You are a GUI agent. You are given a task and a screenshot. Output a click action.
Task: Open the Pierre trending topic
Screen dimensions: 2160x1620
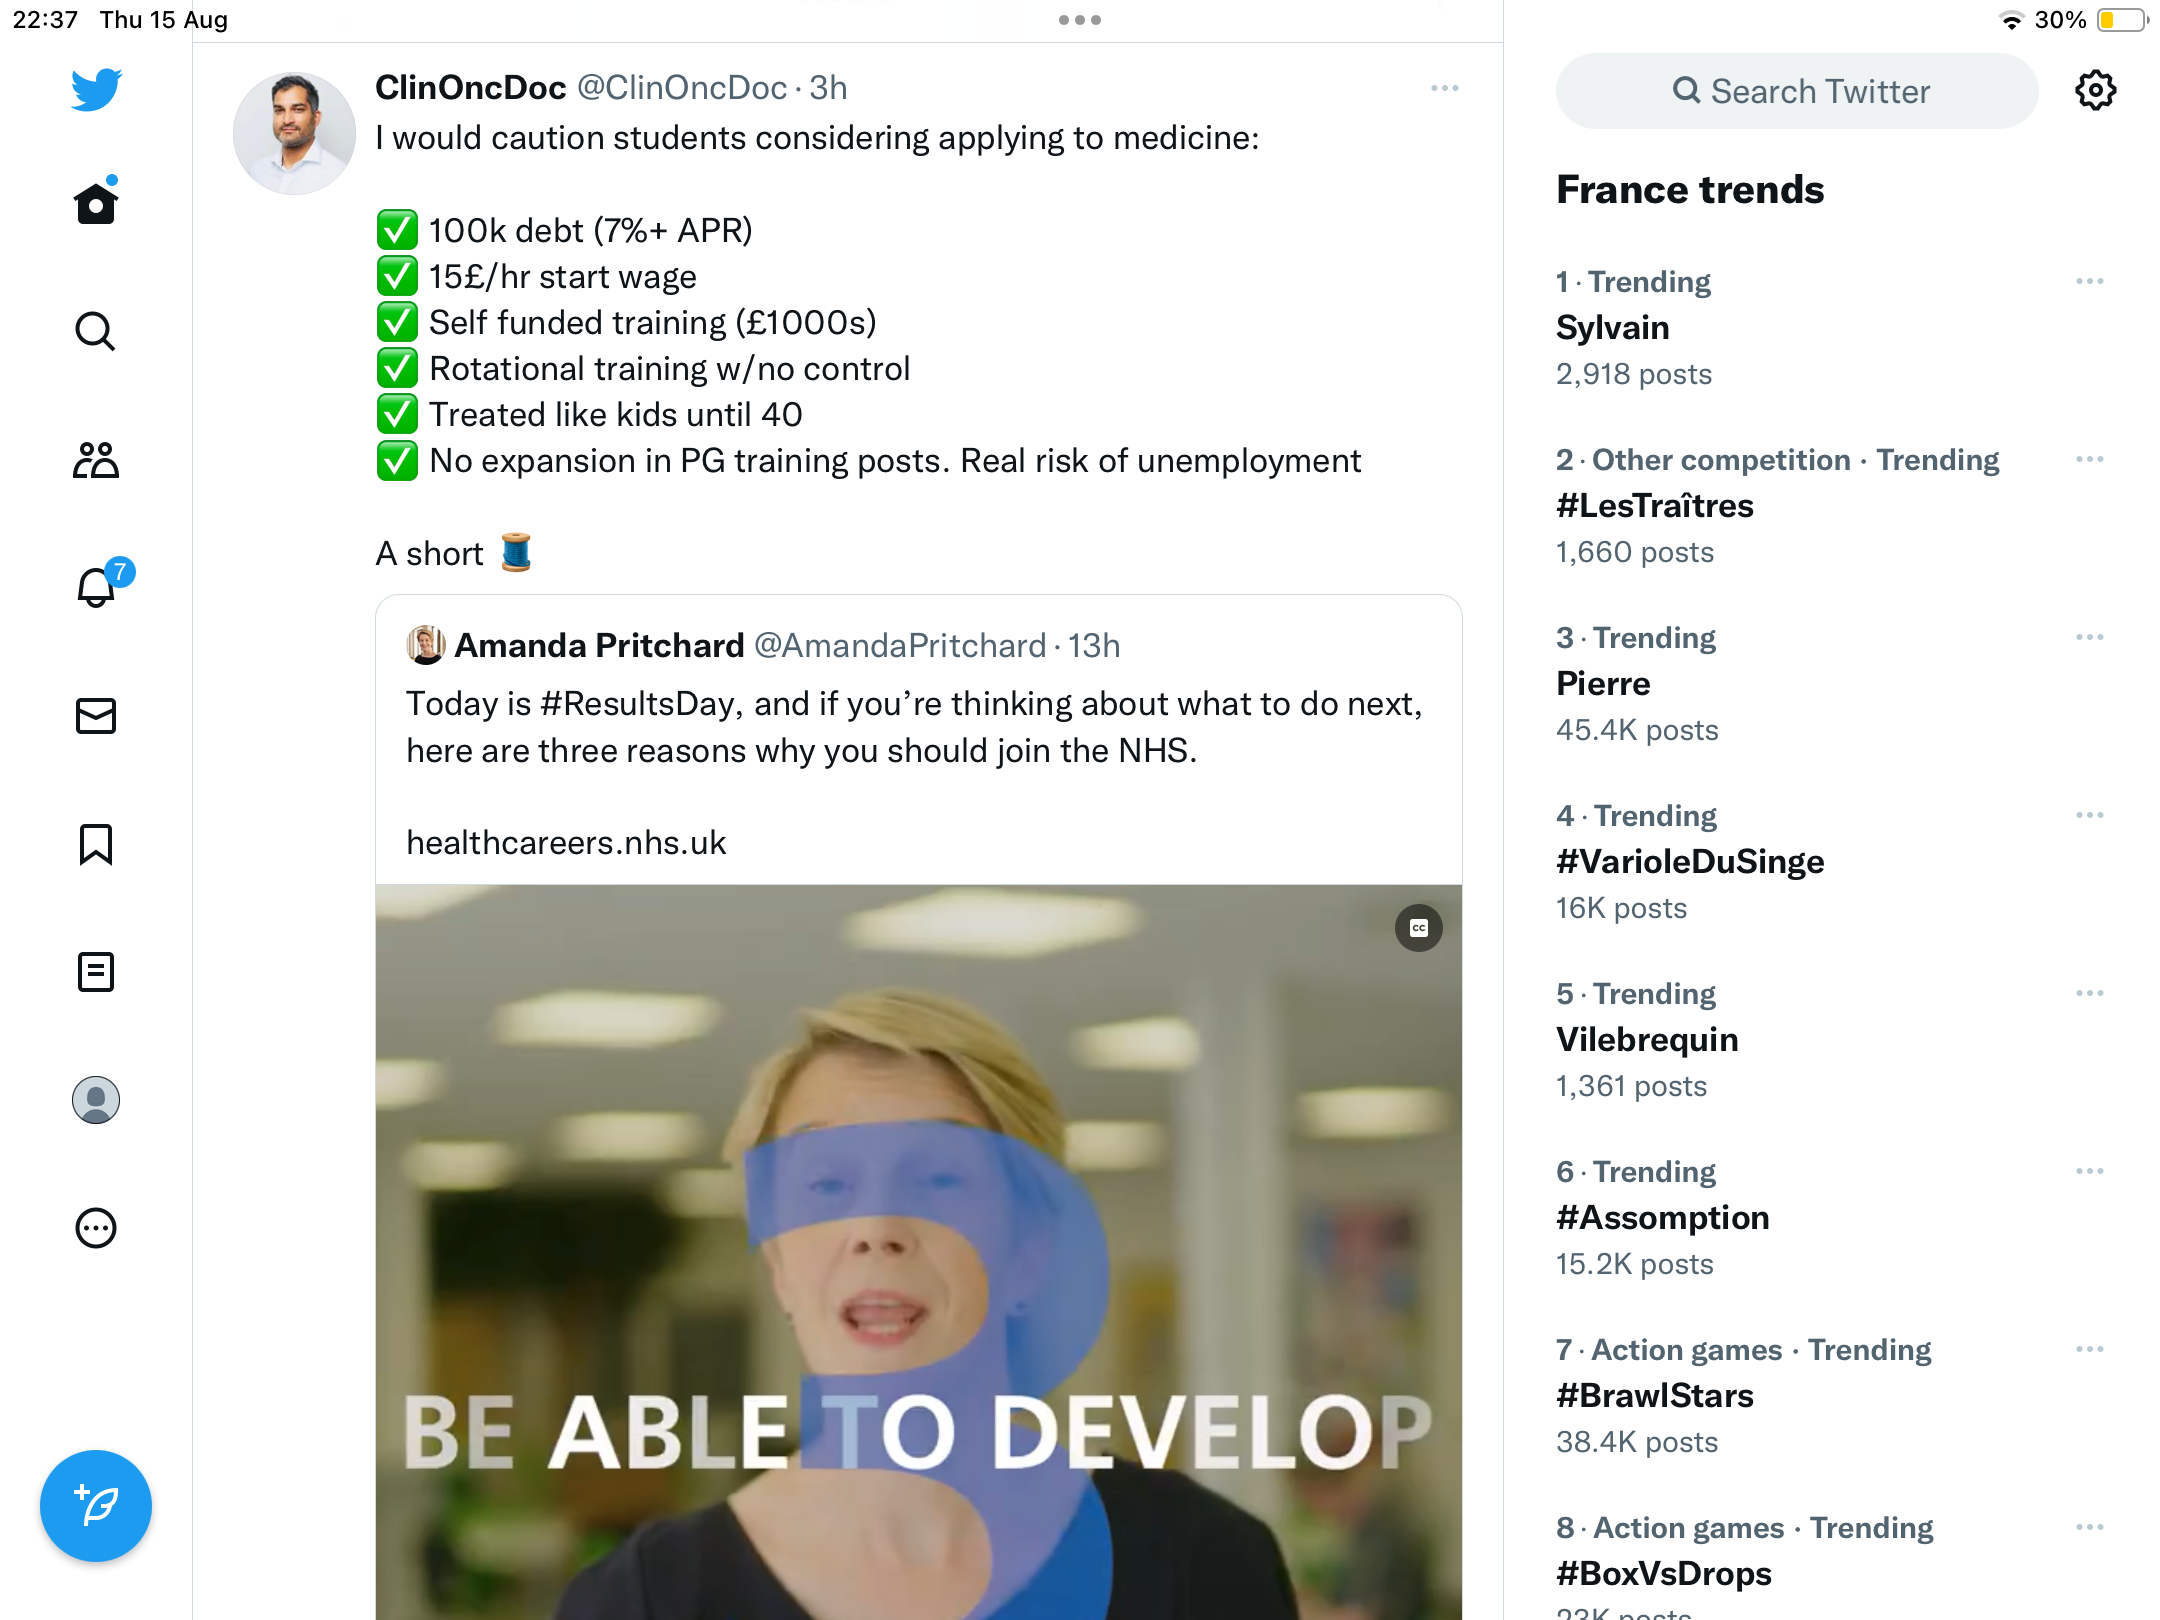[x=1603, y=684]
